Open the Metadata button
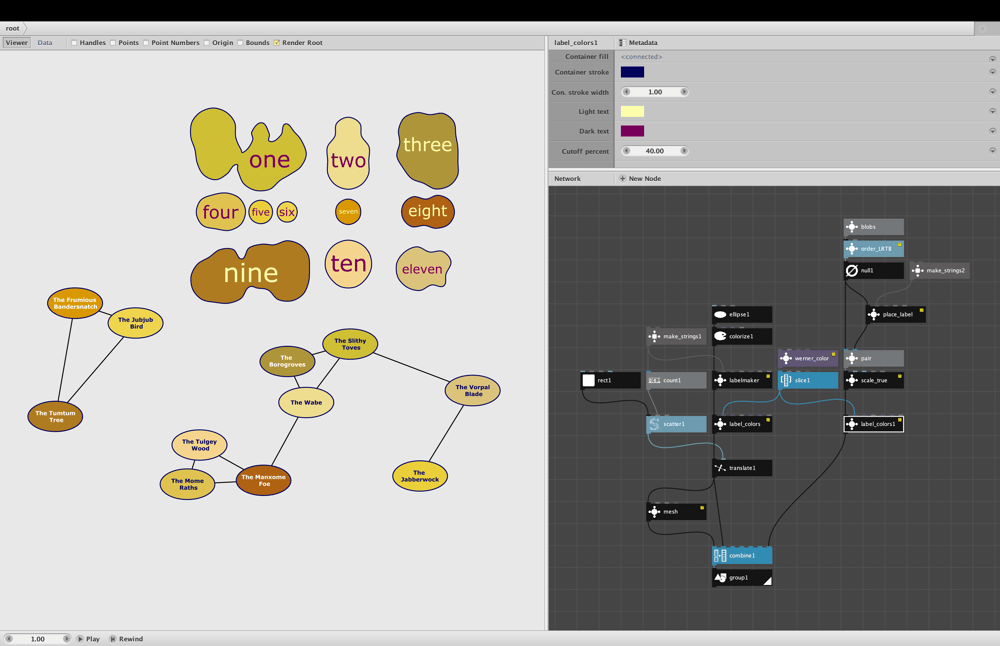This screenshot has width=1000, height=646. coord(638,43)
